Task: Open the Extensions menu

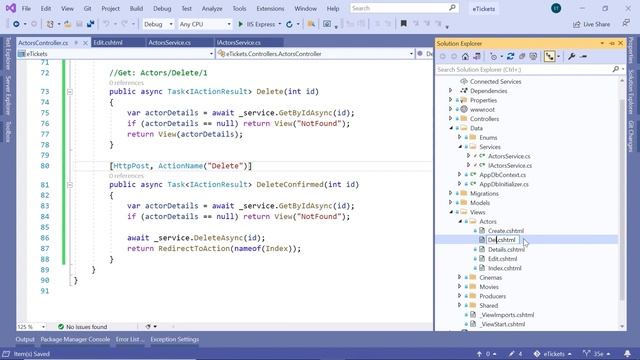Action: click(x=270, y=9)
